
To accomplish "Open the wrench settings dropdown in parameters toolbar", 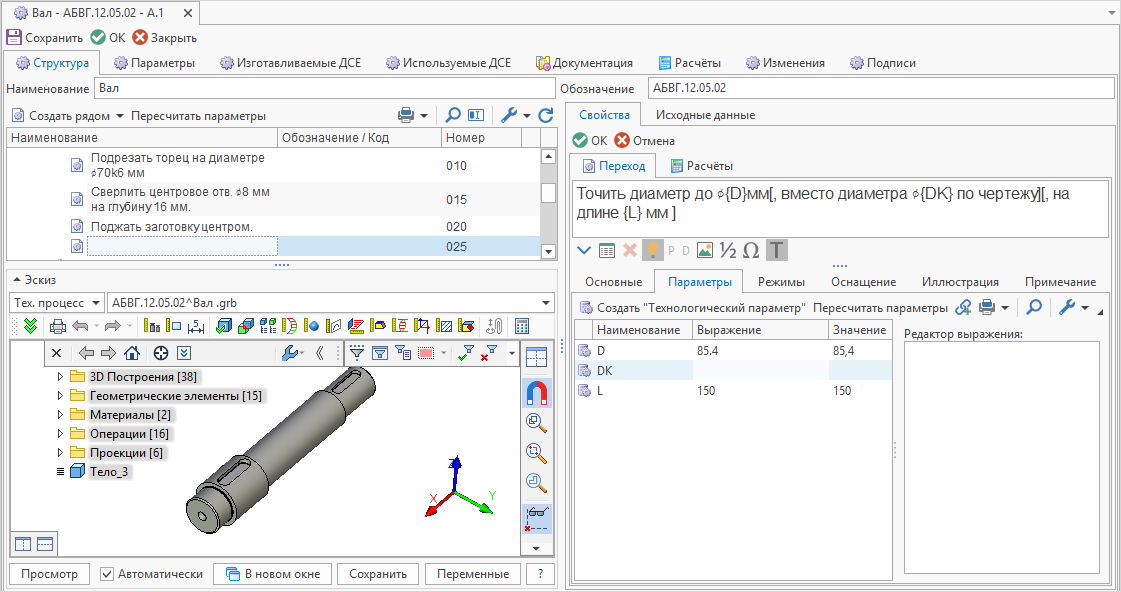I will [1085, 307].
